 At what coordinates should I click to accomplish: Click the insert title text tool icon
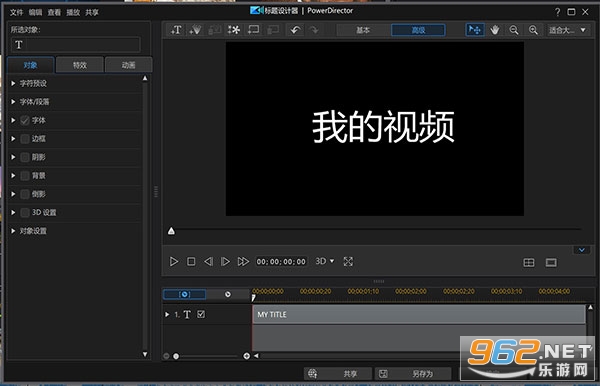[176, 30]
